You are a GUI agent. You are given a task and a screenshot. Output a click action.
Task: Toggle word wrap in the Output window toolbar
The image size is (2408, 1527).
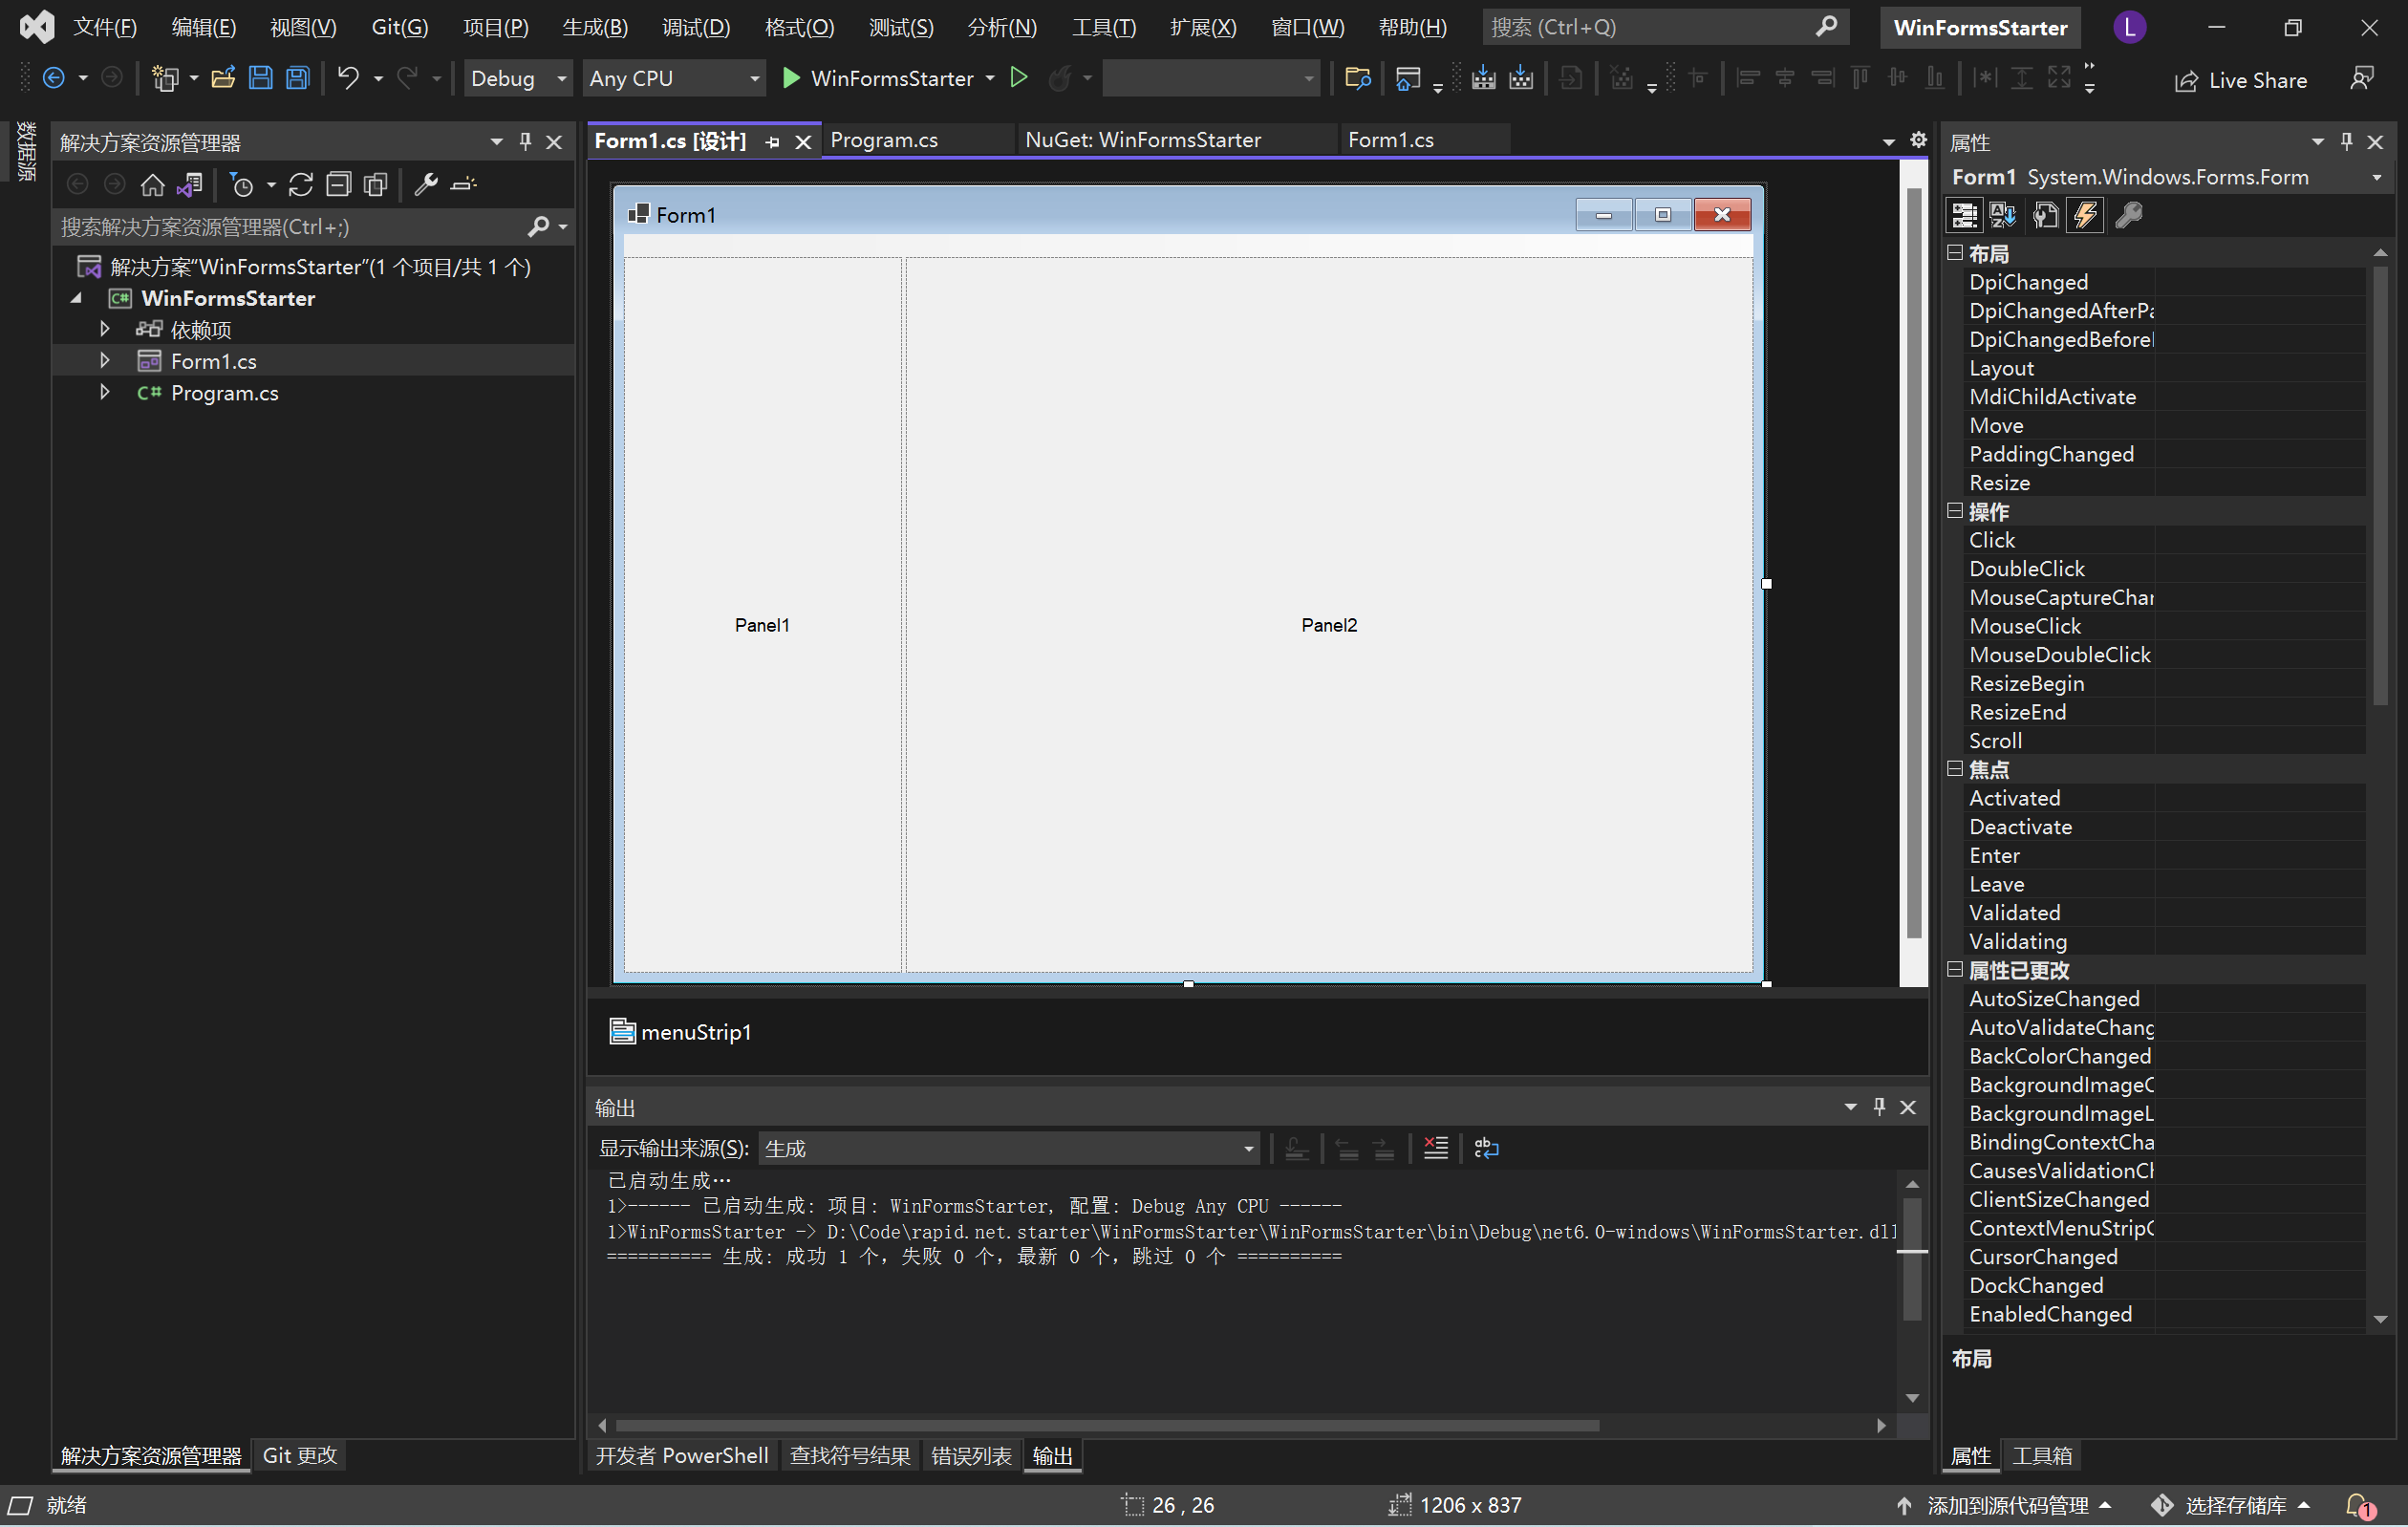1487,1148
